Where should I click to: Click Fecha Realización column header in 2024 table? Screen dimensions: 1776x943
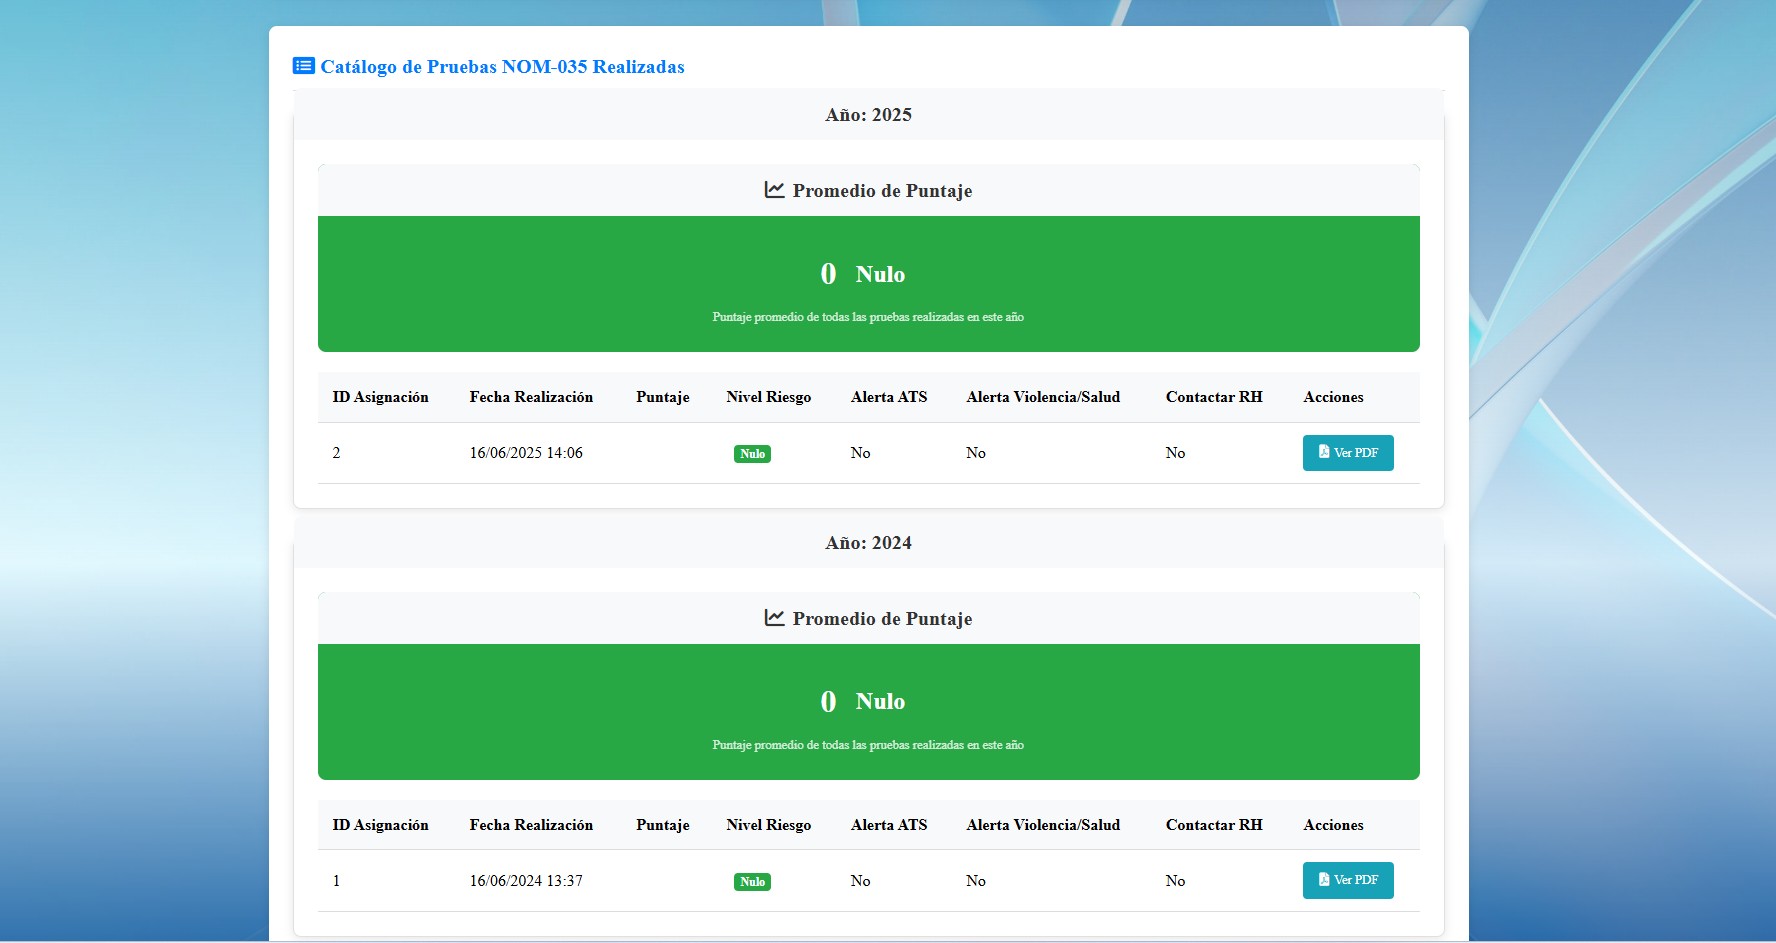[x=531, y=825]
